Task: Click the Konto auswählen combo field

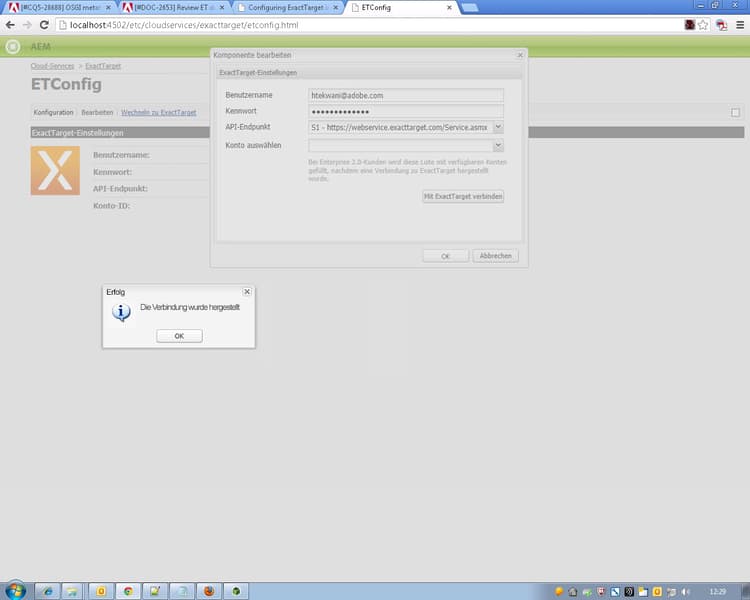Action: 401,145
